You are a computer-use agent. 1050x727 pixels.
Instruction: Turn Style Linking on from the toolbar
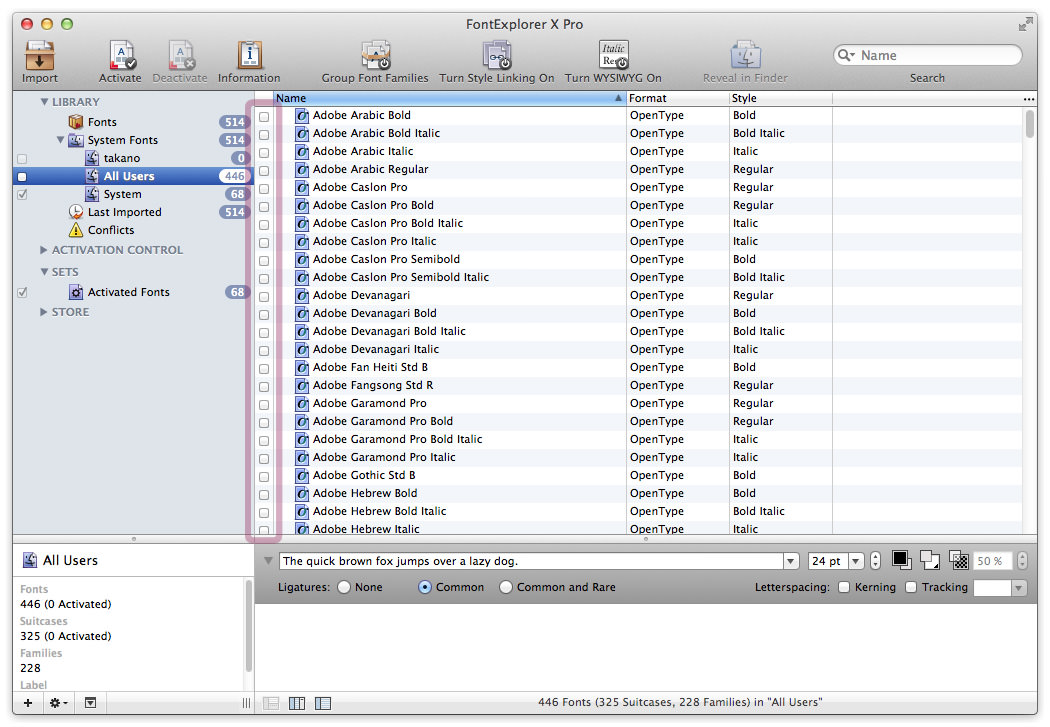click(x=497, y=56)
